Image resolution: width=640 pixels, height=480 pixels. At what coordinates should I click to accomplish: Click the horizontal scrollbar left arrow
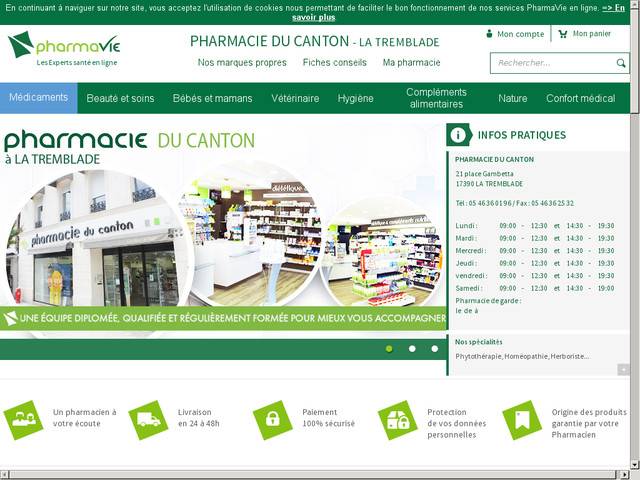tap(4, 475)
